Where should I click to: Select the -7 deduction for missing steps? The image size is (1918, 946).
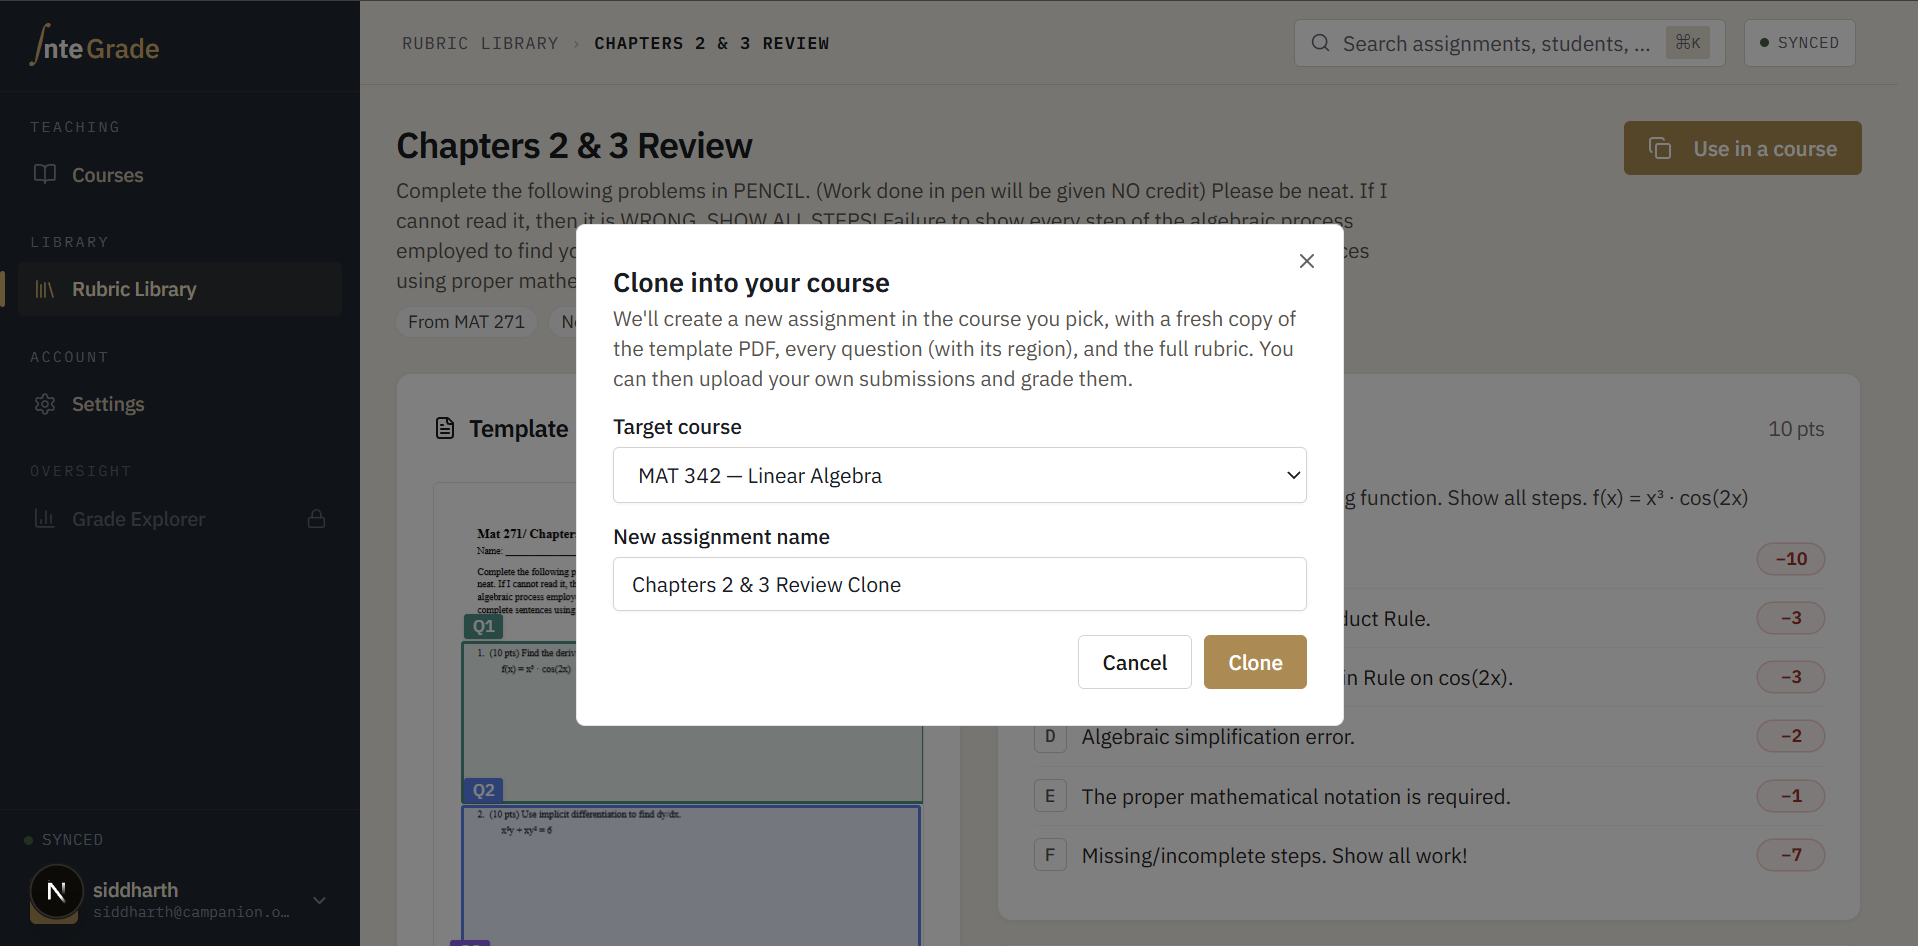pos(1790,855)
